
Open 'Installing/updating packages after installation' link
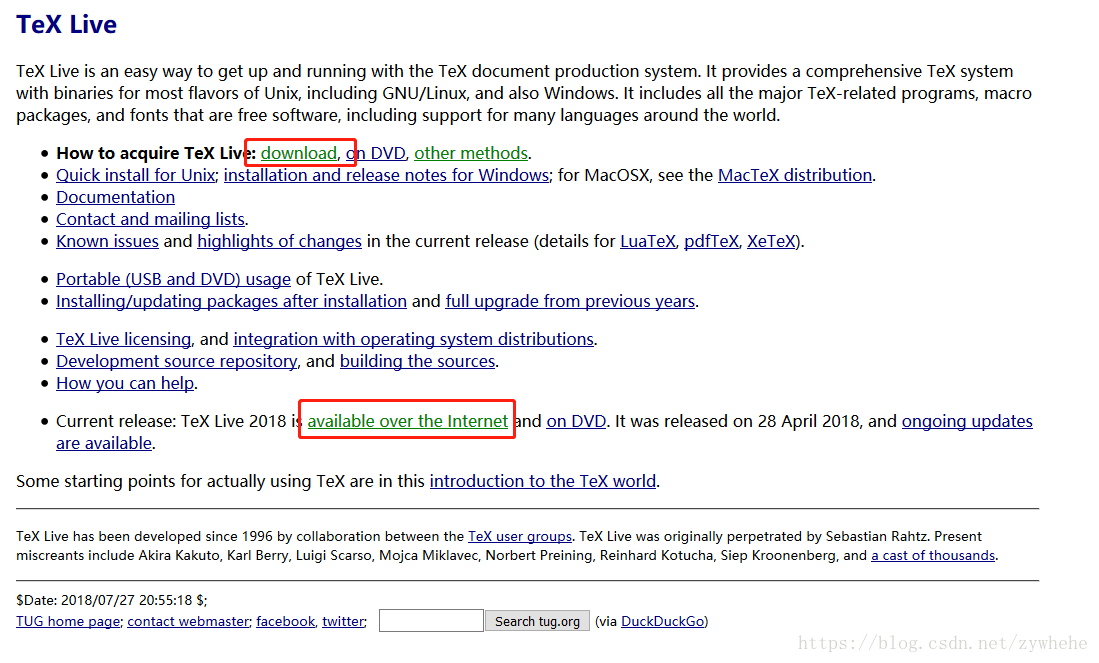click(x=231, y=301)
